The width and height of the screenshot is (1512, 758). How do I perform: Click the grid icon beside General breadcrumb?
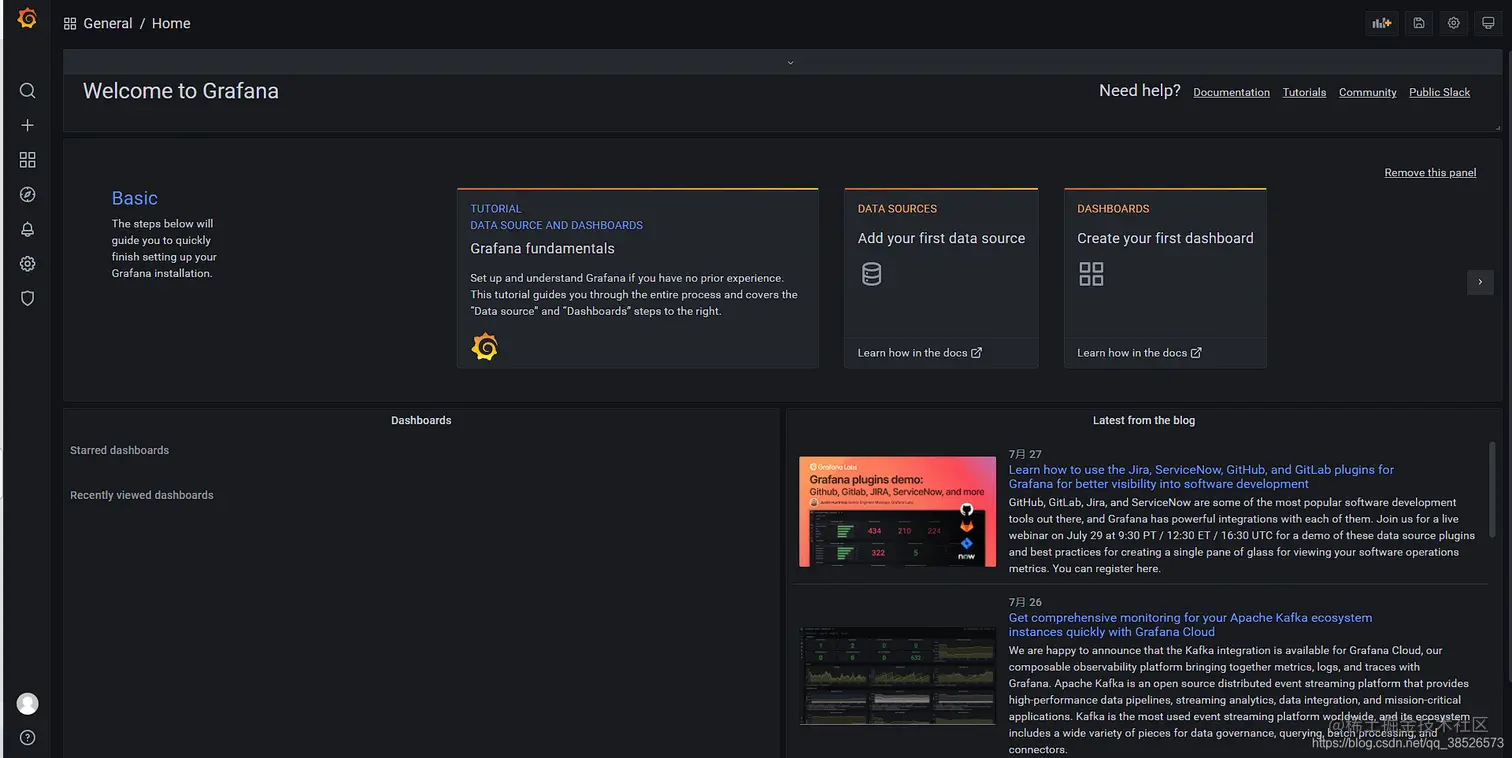70,23
